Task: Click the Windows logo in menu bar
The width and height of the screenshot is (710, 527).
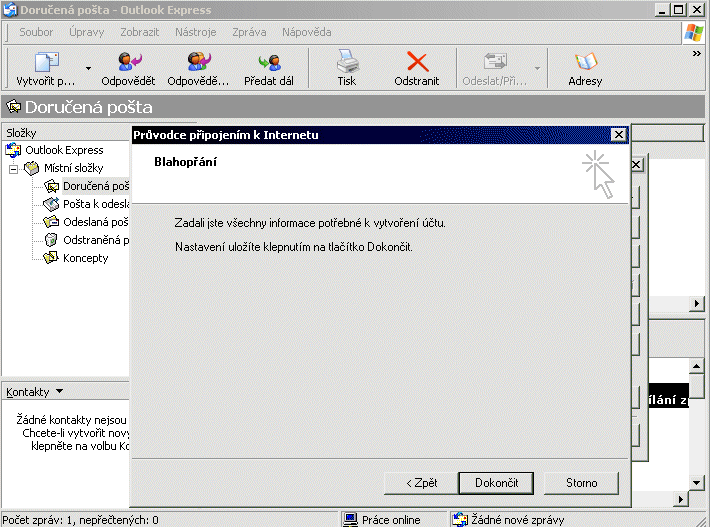Action: (694, 33)
